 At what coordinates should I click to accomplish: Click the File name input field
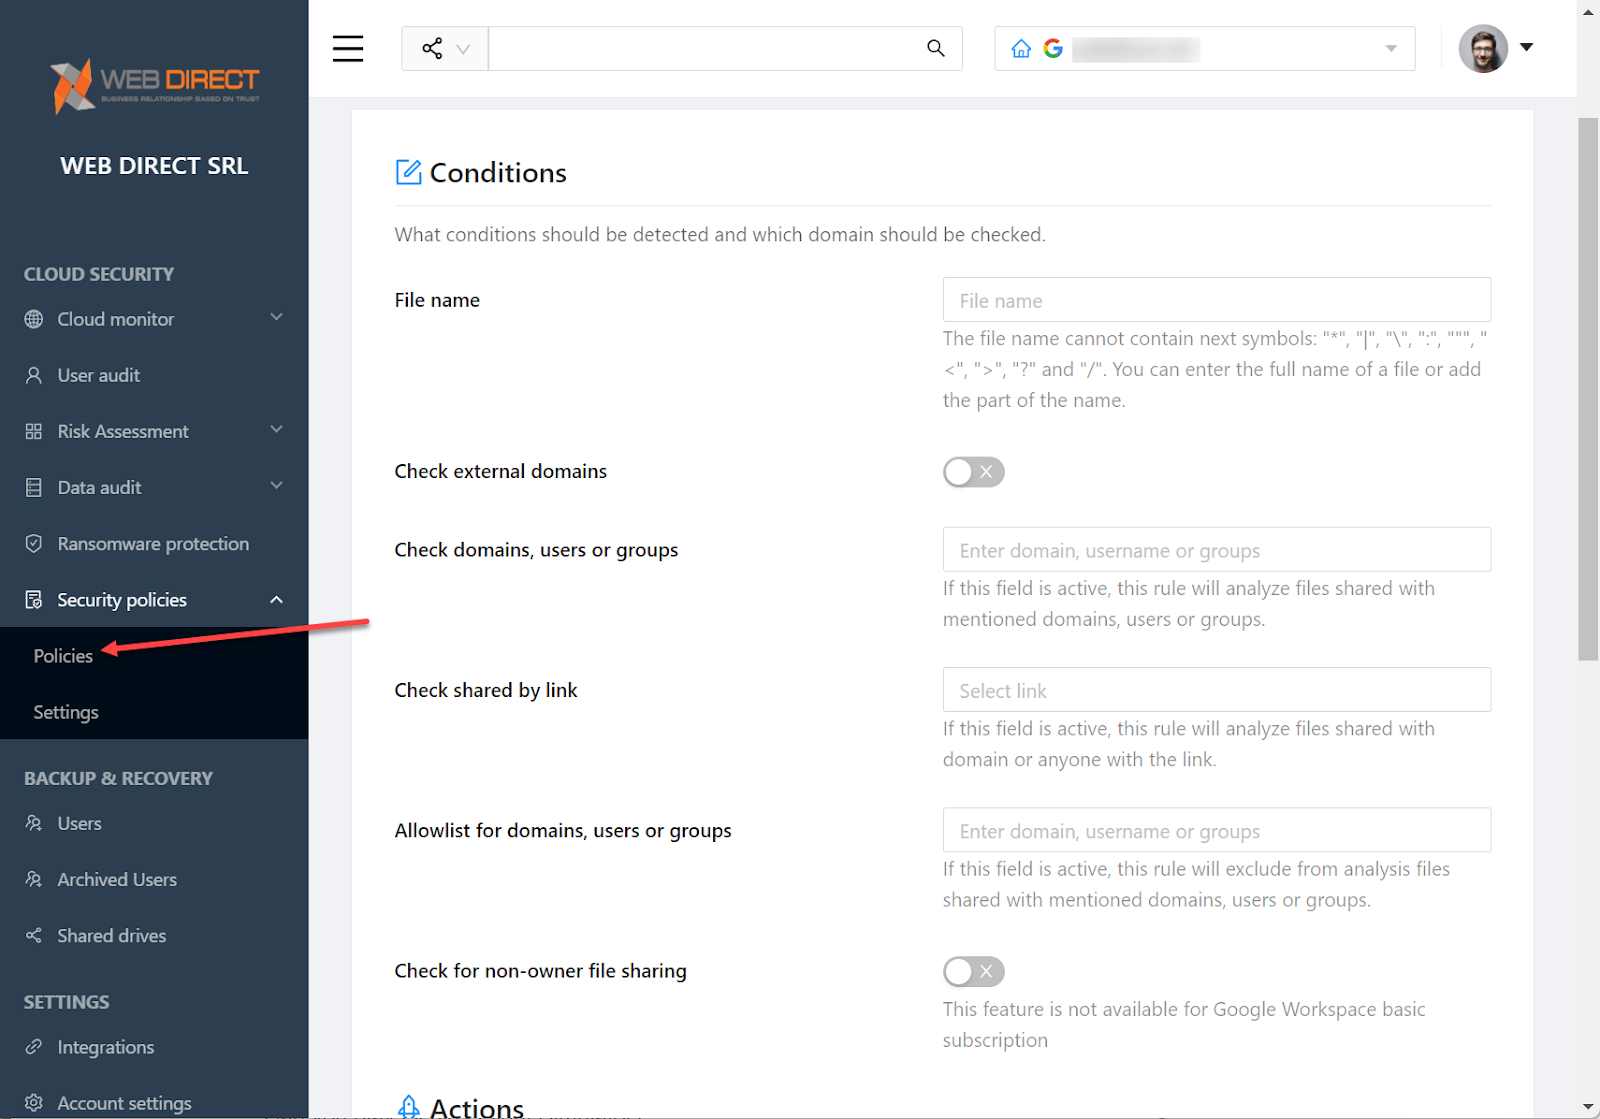[1216, 299]
